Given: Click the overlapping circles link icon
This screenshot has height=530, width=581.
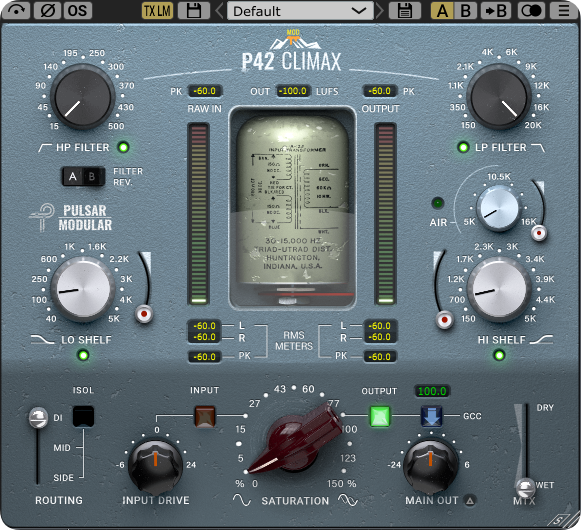Looking at the screenshot, I should pyautogui.click(x=531, y=11).
